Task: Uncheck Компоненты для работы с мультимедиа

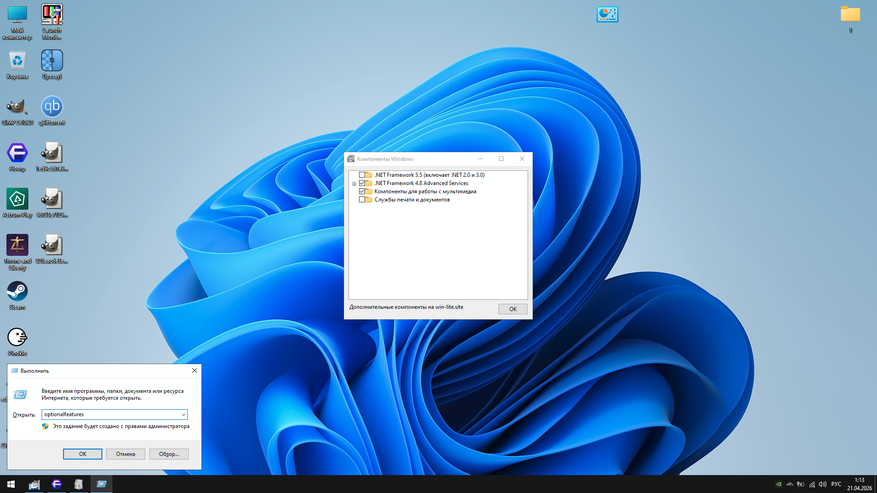Action: [x=362, y=192]
